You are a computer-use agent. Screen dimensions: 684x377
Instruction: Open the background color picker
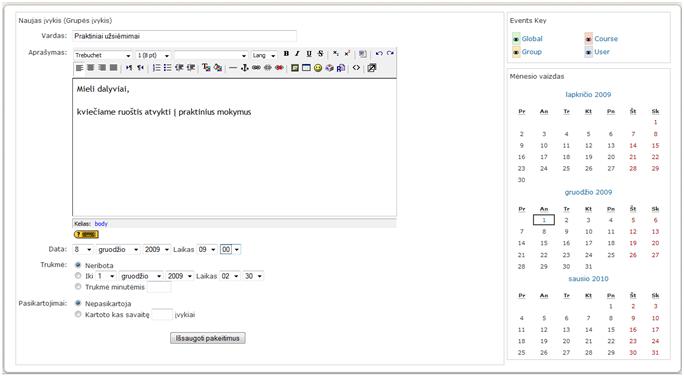[x=218, y=68]
